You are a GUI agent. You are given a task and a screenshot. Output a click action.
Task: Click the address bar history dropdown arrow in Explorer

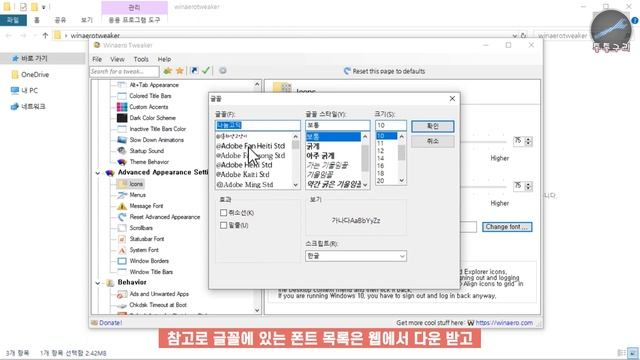click(x=514, y=36)
